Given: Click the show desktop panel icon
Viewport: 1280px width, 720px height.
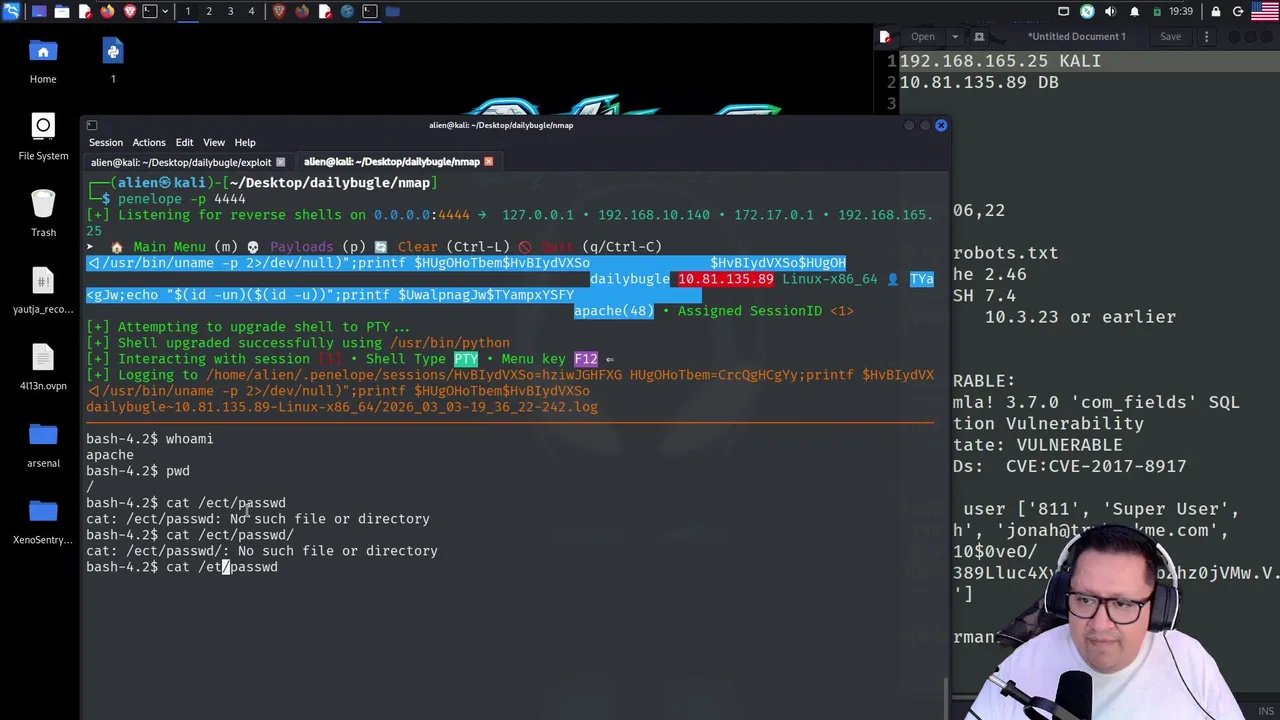Looking at the screenshot, I should (39, 11).
